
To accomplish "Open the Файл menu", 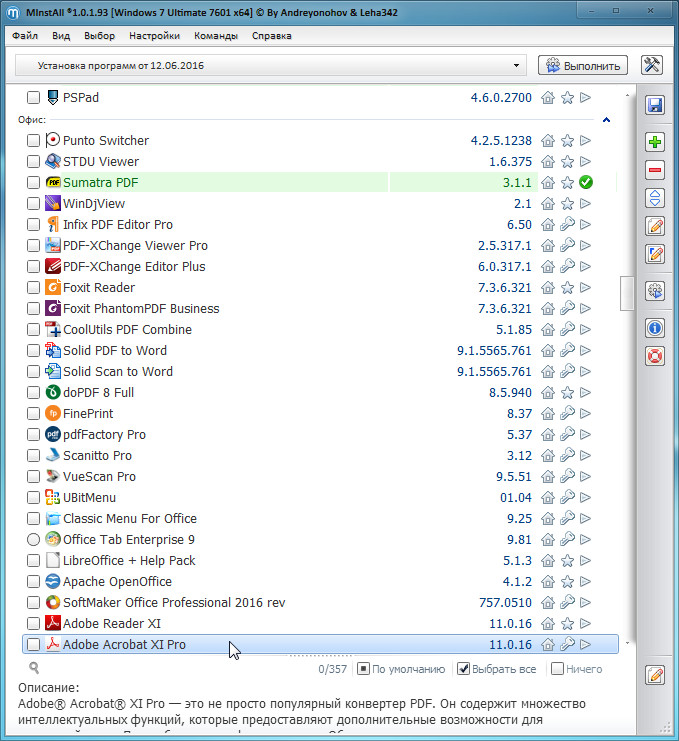I will tap(25, 36).
